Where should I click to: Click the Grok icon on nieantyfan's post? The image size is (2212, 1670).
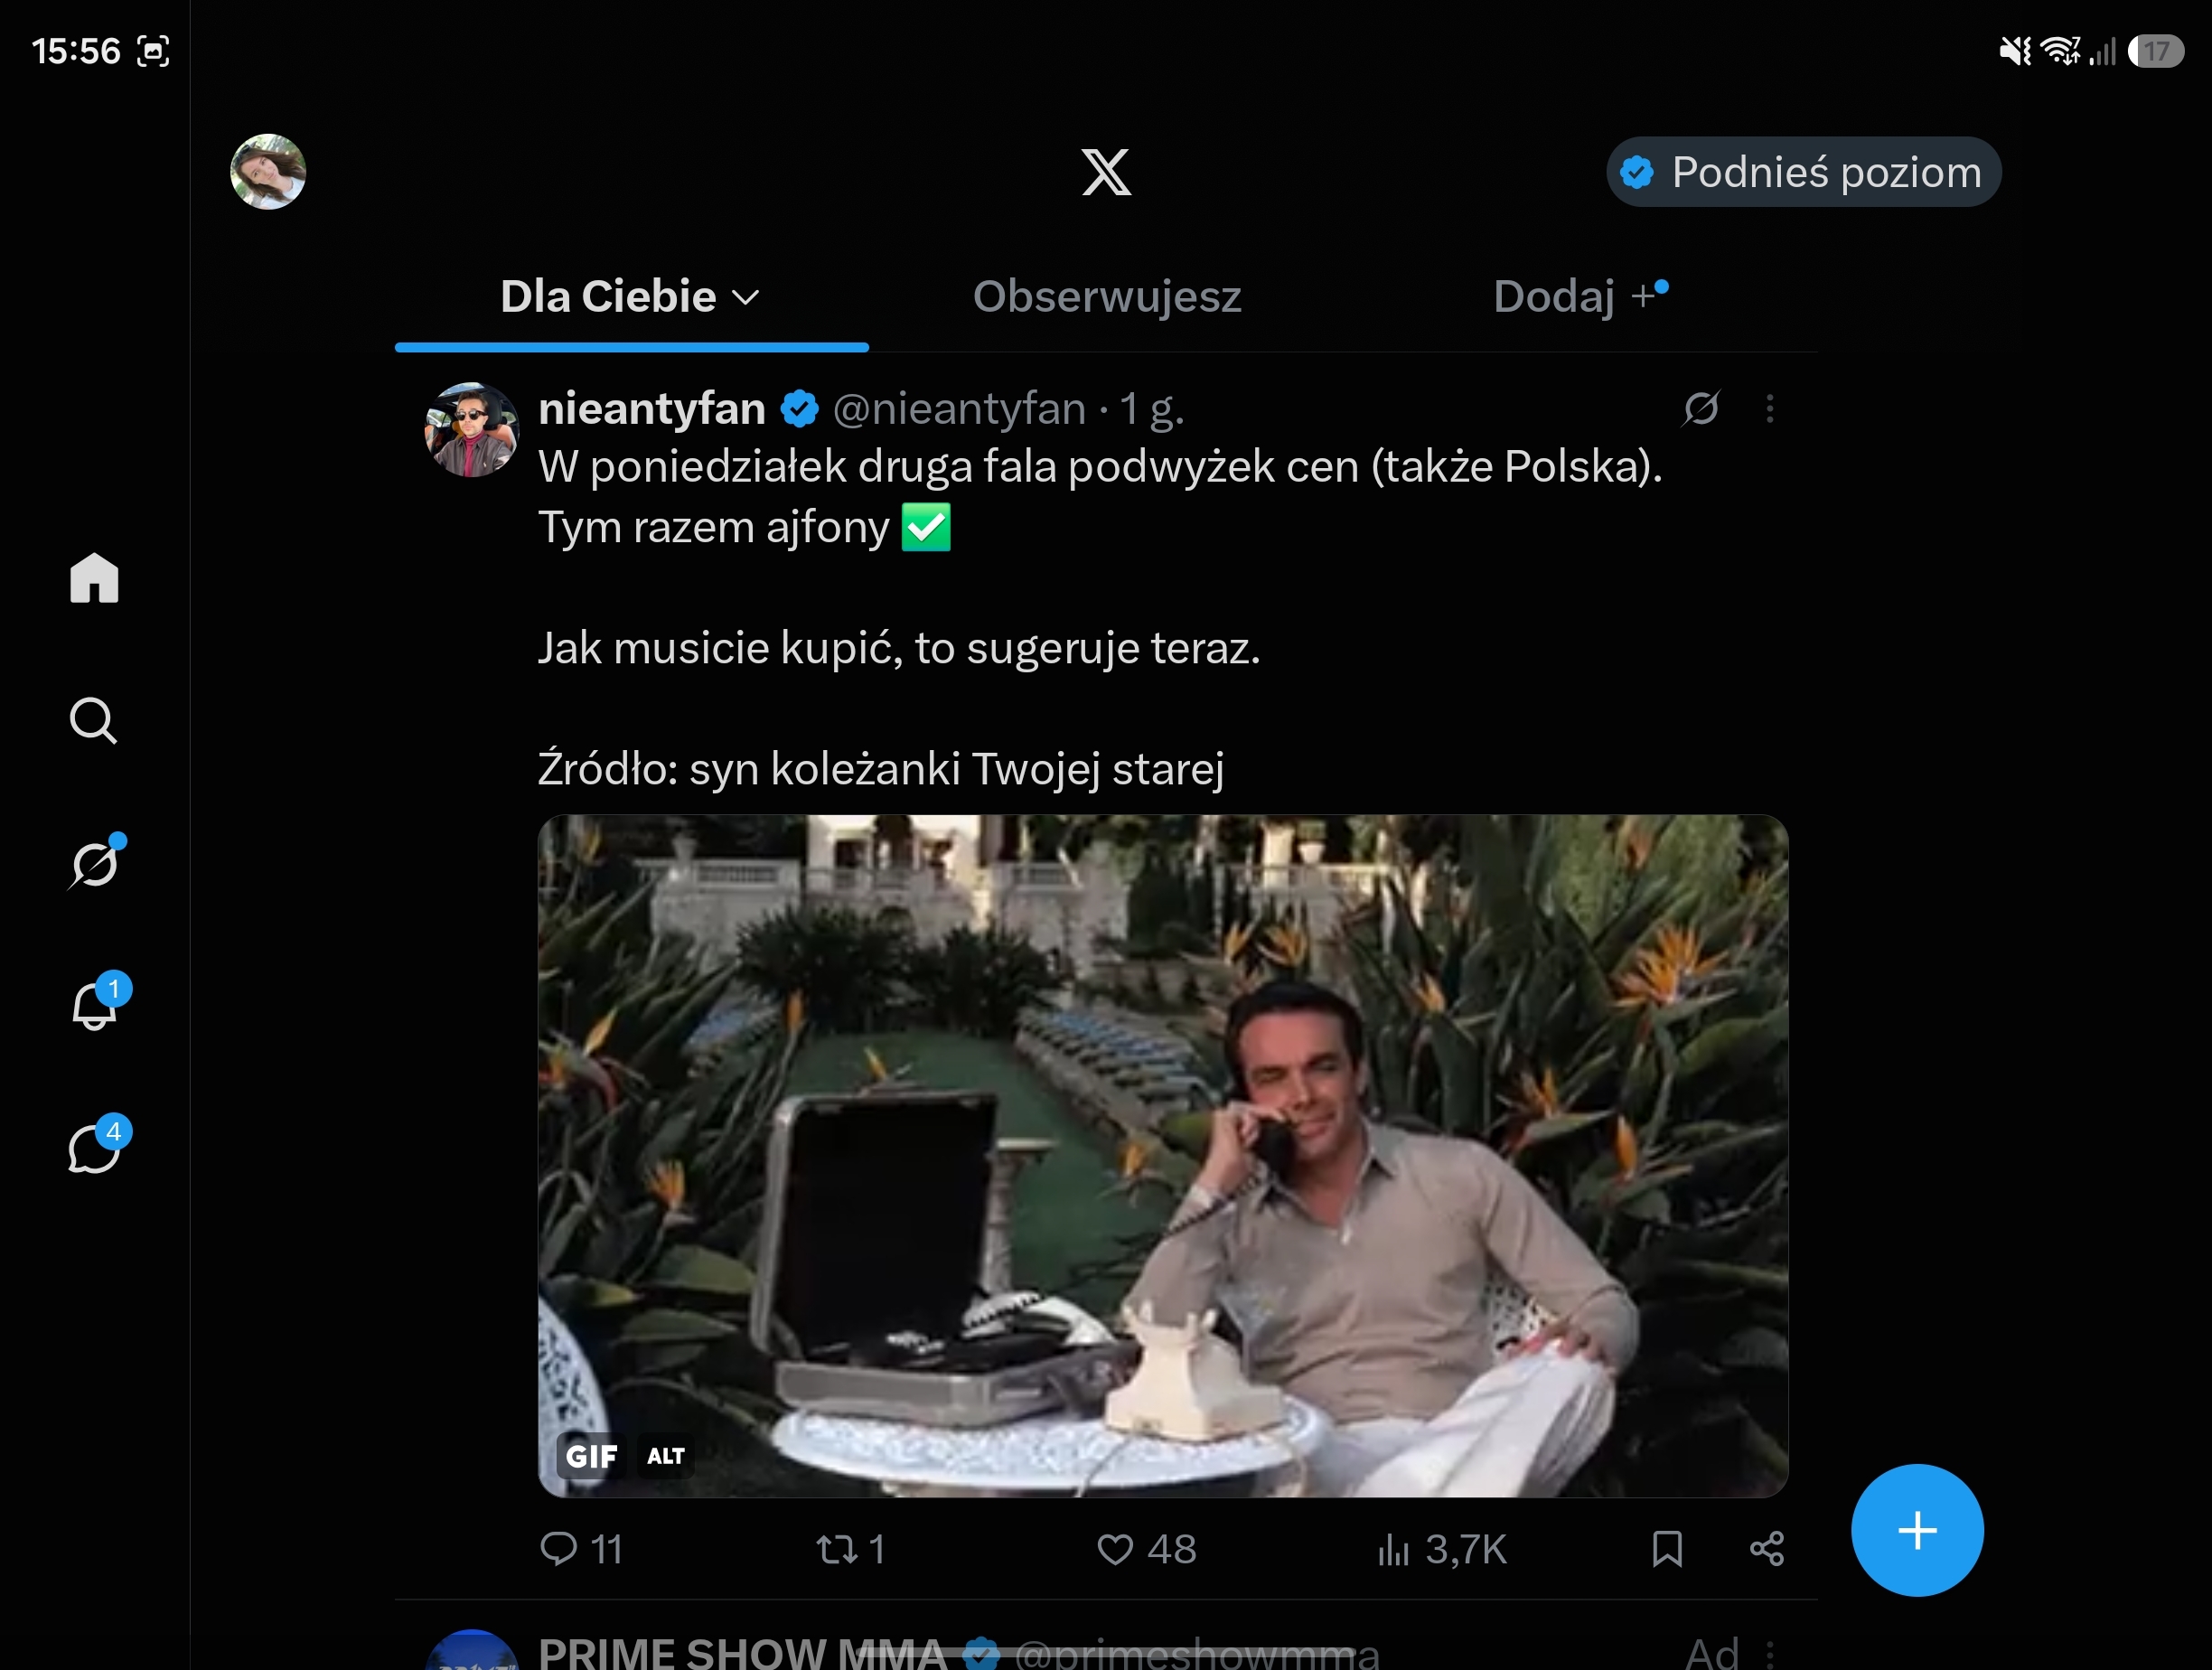[x=1701, y=408]
